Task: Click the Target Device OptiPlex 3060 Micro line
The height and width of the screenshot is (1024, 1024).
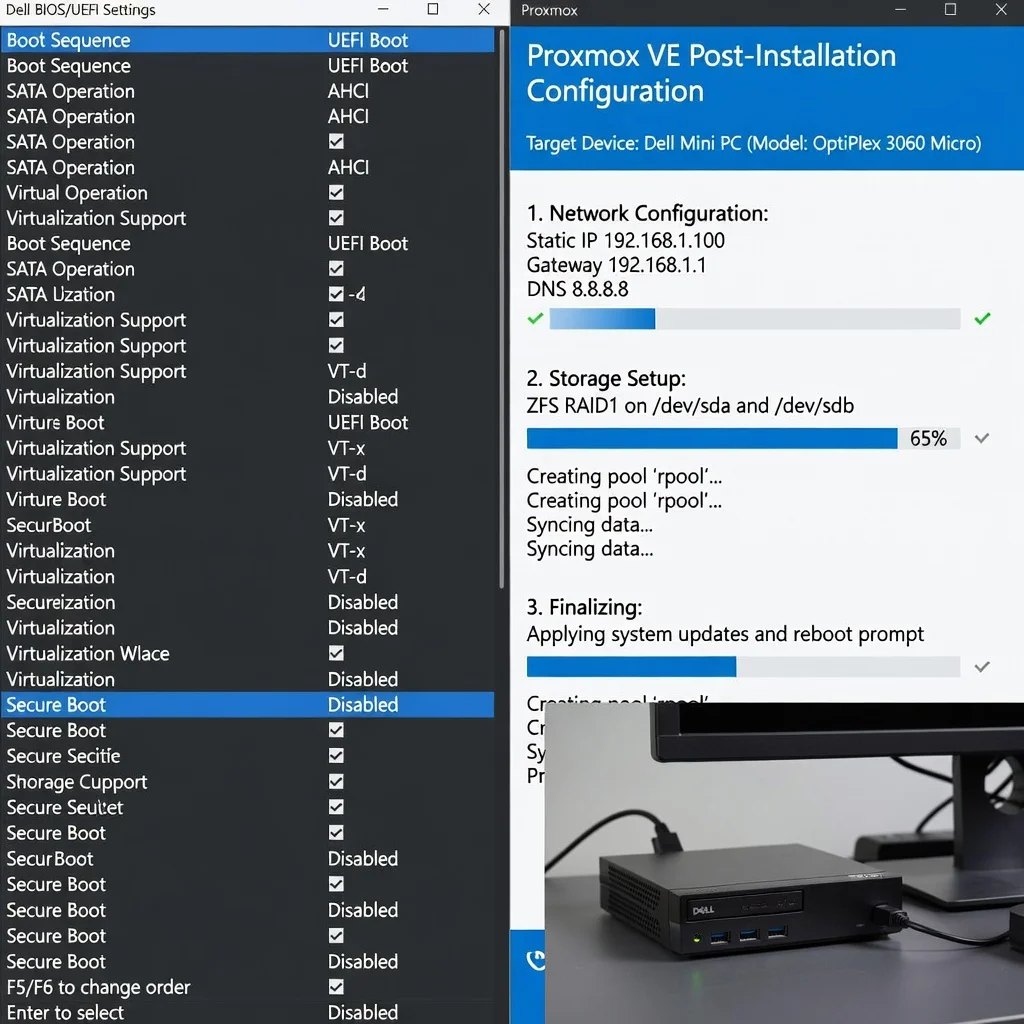Action: click(x=754, y=143)
